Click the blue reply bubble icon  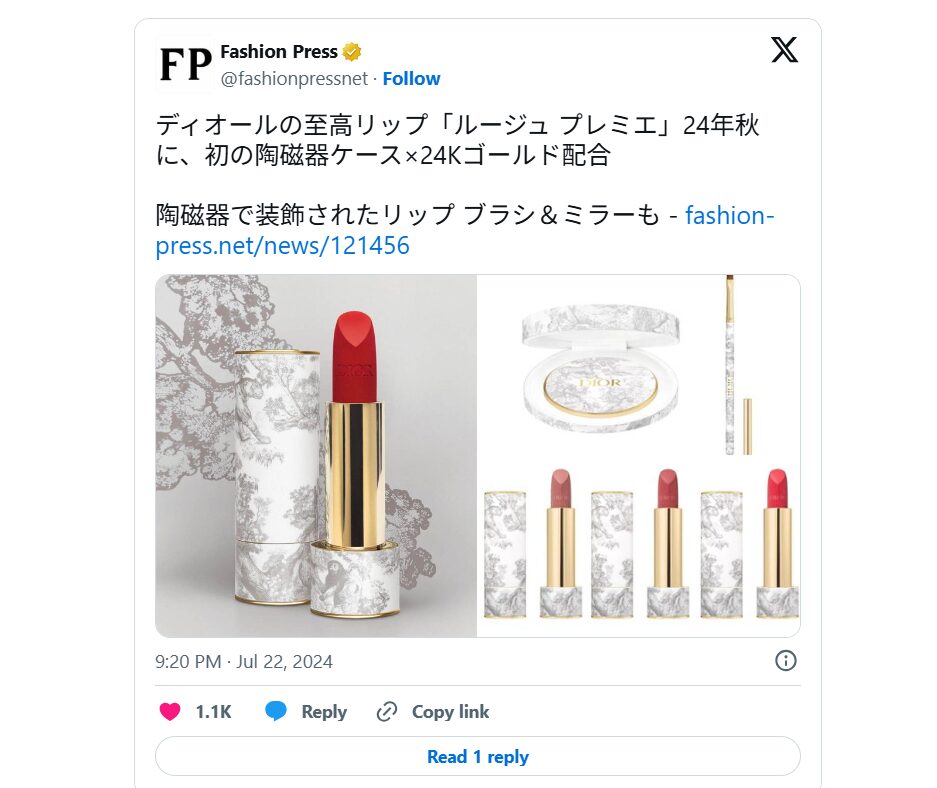pyautogui.click(x=275, y=712)
